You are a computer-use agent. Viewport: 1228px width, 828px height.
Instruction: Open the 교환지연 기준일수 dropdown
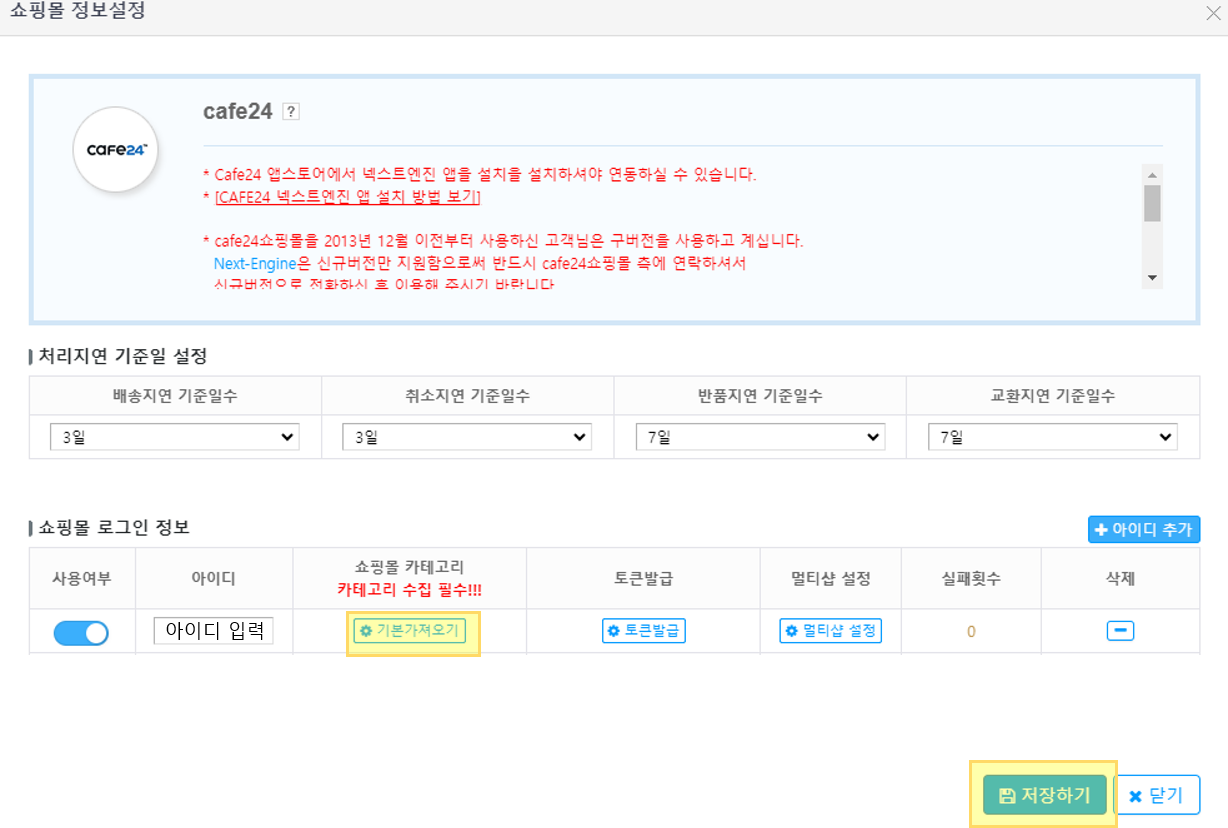1053,437
